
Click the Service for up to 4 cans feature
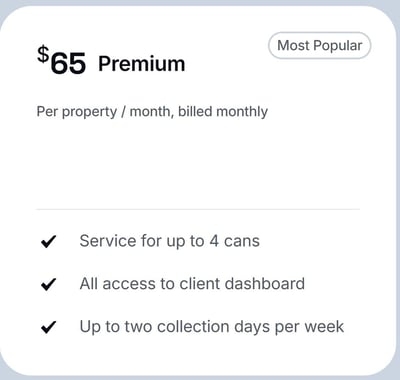click(169, 241)
